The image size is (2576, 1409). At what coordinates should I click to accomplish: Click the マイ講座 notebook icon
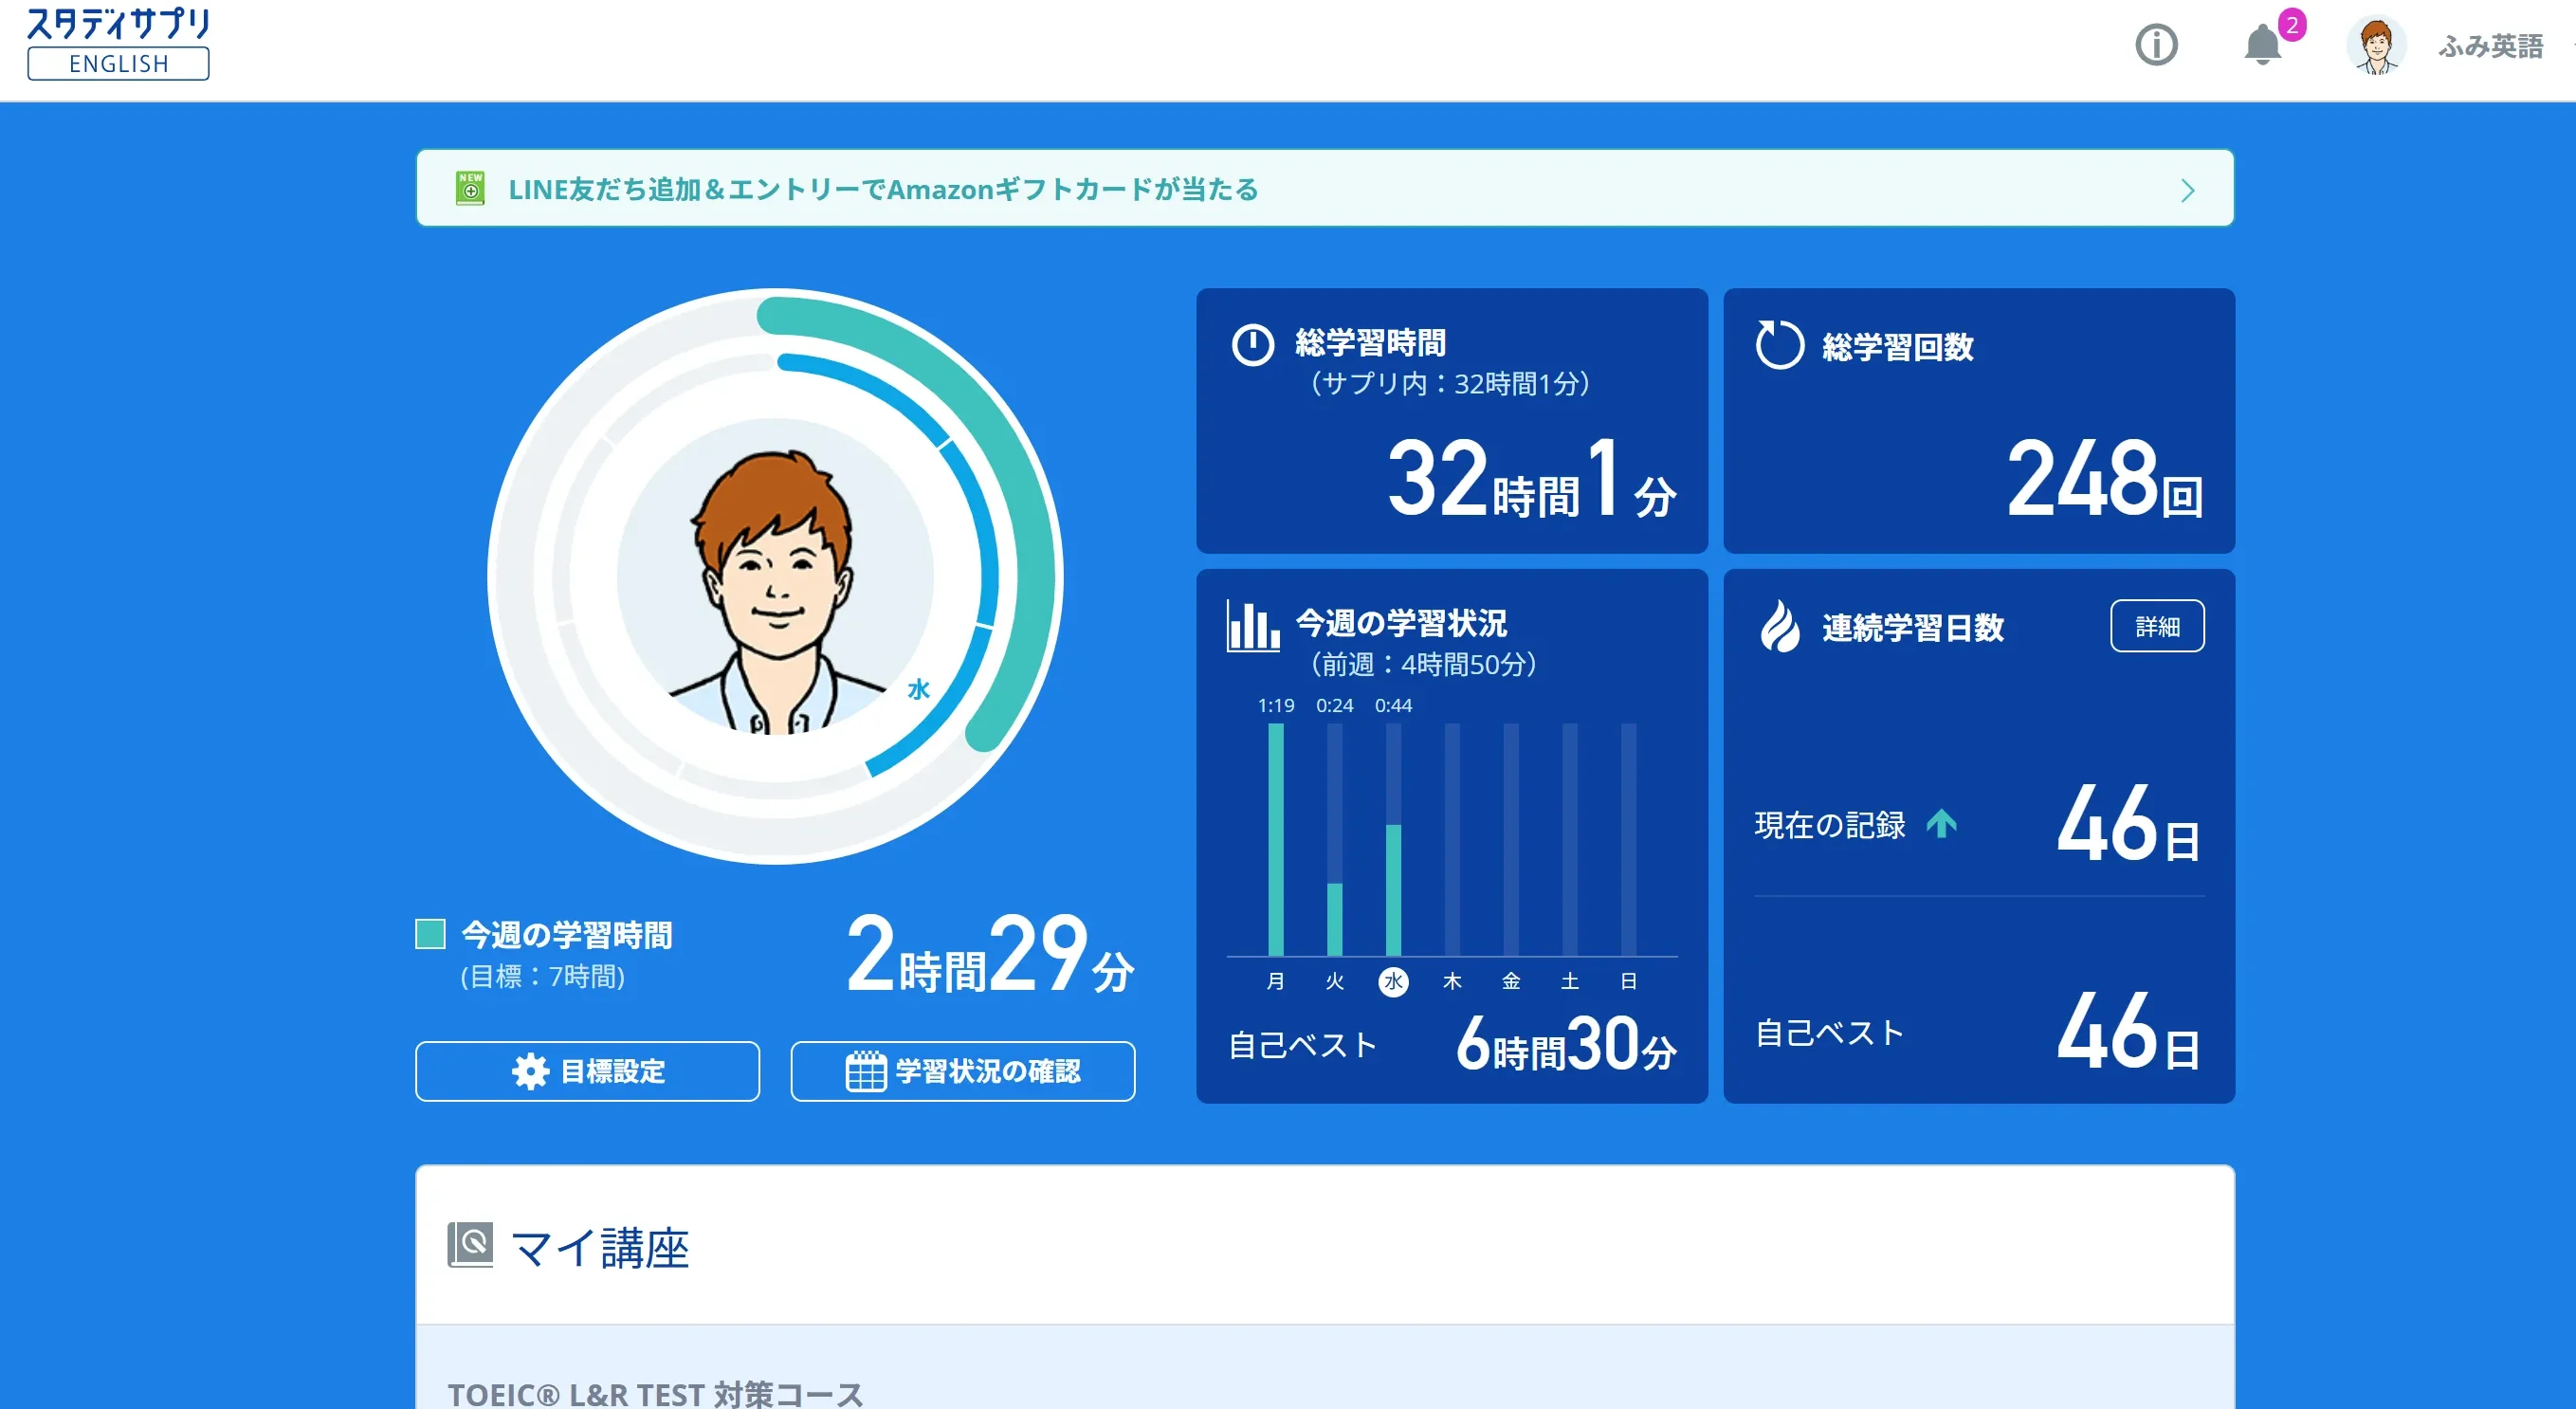pos(470,1245)
